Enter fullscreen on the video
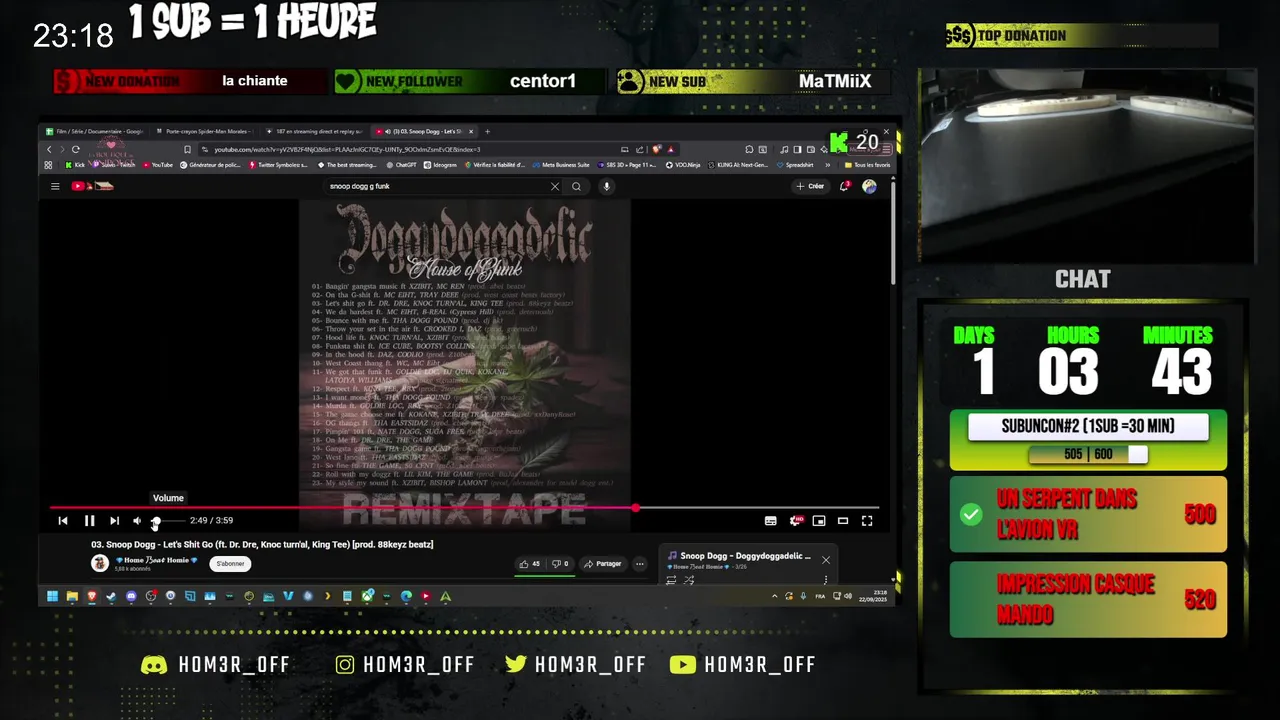The image size is (1280, 720). tap(867, 520)
